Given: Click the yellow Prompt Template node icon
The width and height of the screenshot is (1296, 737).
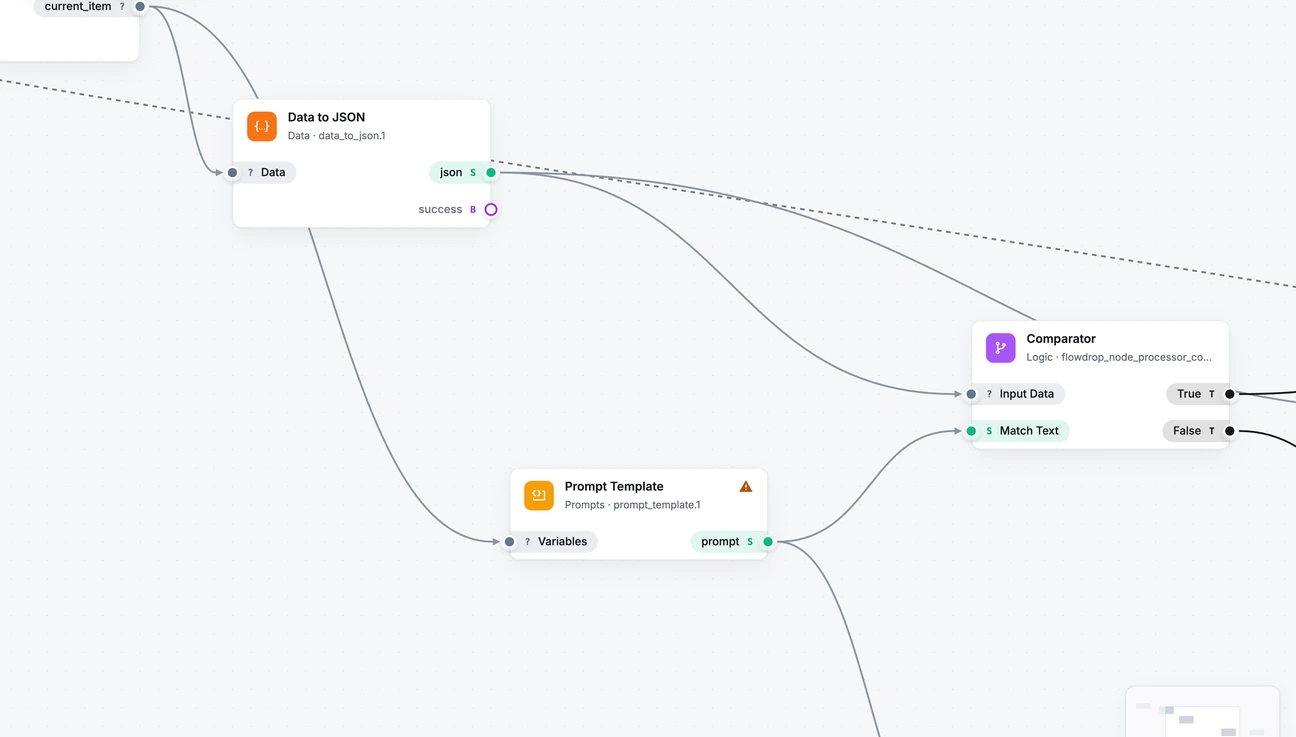Looking at the screenshot, I should 539,496.
